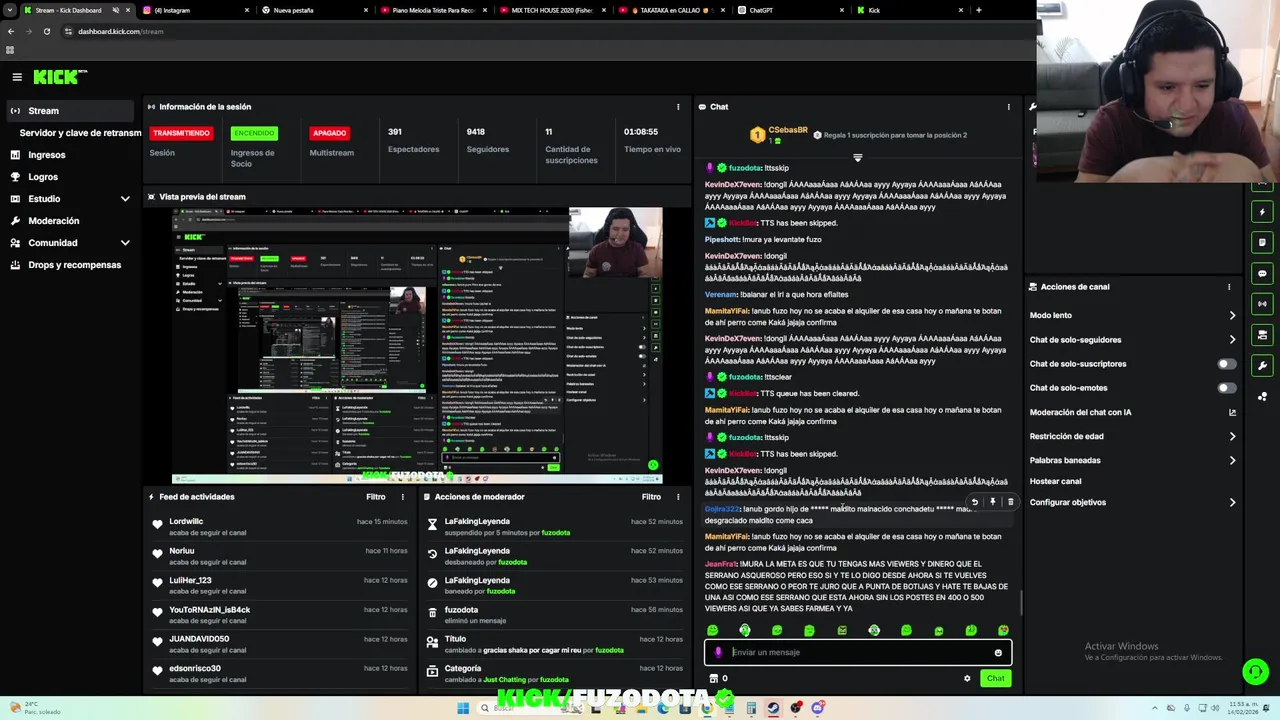This screenshot has height=720, width=1280.
Task: Open chat settings gear icon
Action: pyautogui.click(x=967, y=678)
